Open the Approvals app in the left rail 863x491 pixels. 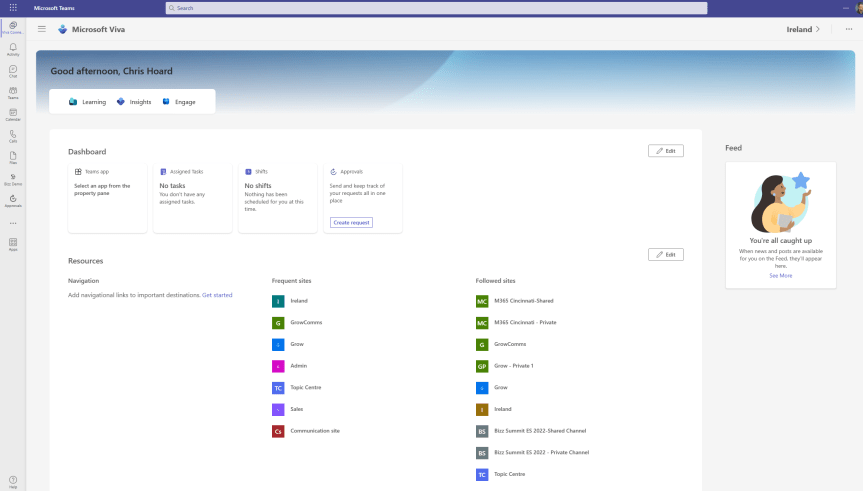click(x=13, y=201)
